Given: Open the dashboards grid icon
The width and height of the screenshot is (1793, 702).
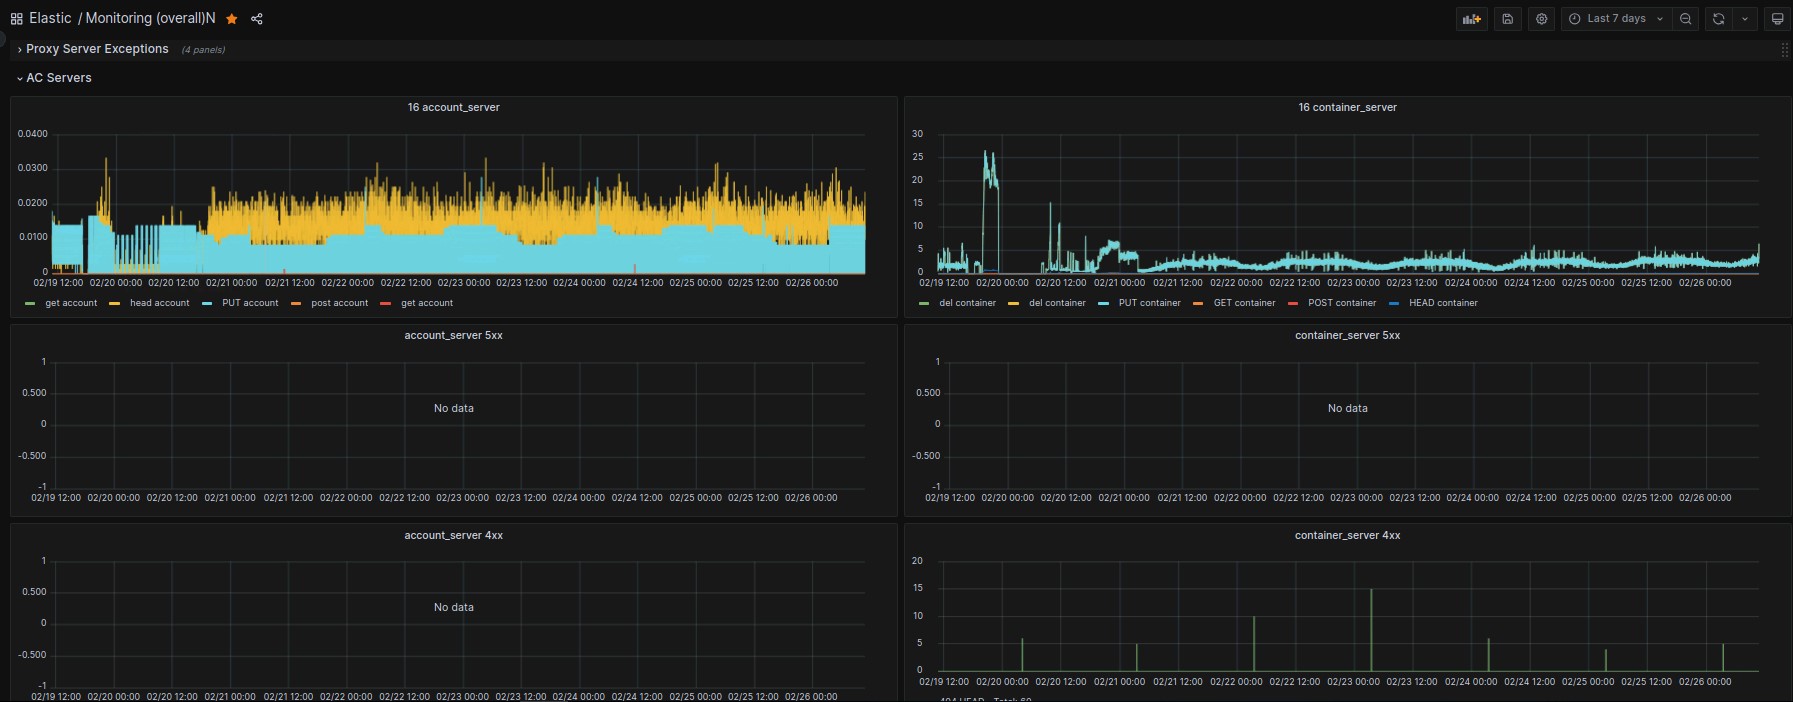Looking at the screenshot, I should click(x=16, y=19).
